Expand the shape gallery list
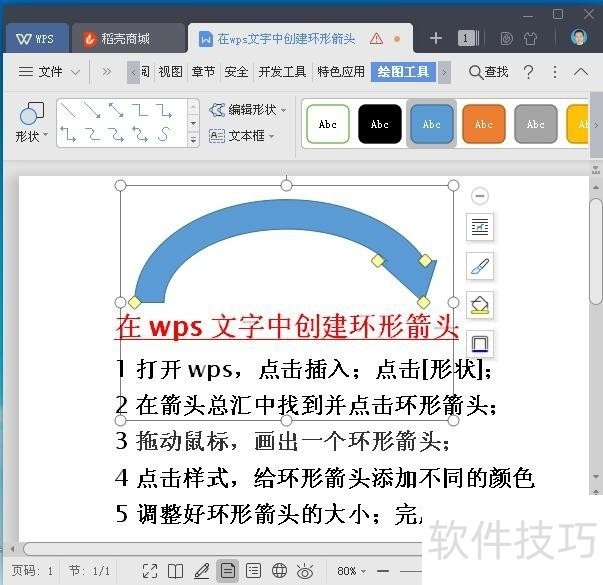The width and height of the screenshot is (603, 585). [x=193, y=140]
